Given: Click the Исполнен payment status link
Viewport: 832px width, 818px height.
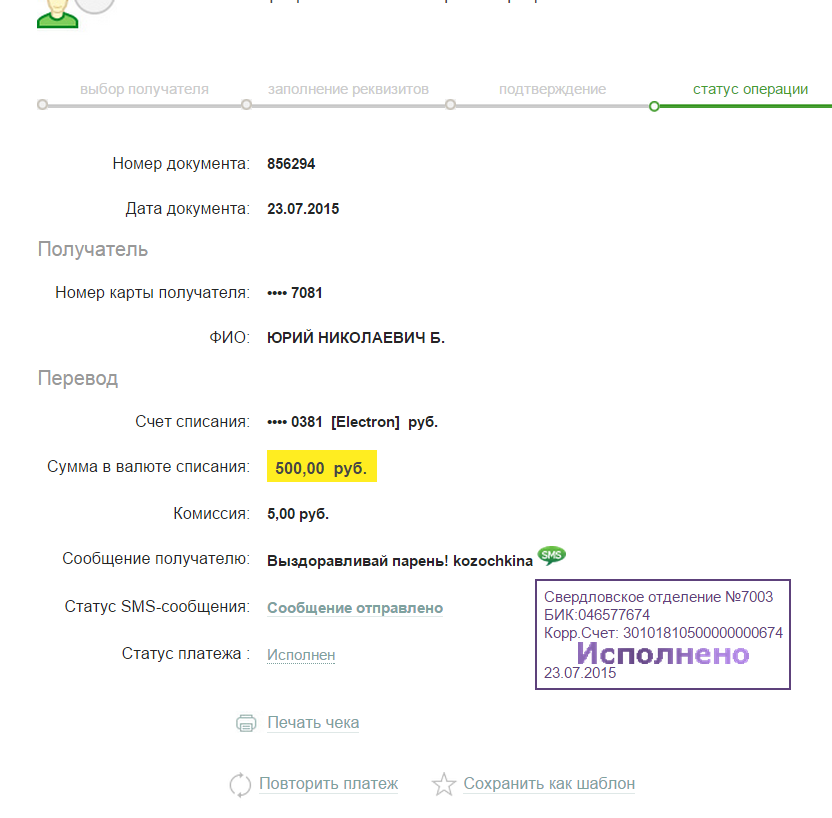Looking at the screenshot, I should tap(301, 655).
